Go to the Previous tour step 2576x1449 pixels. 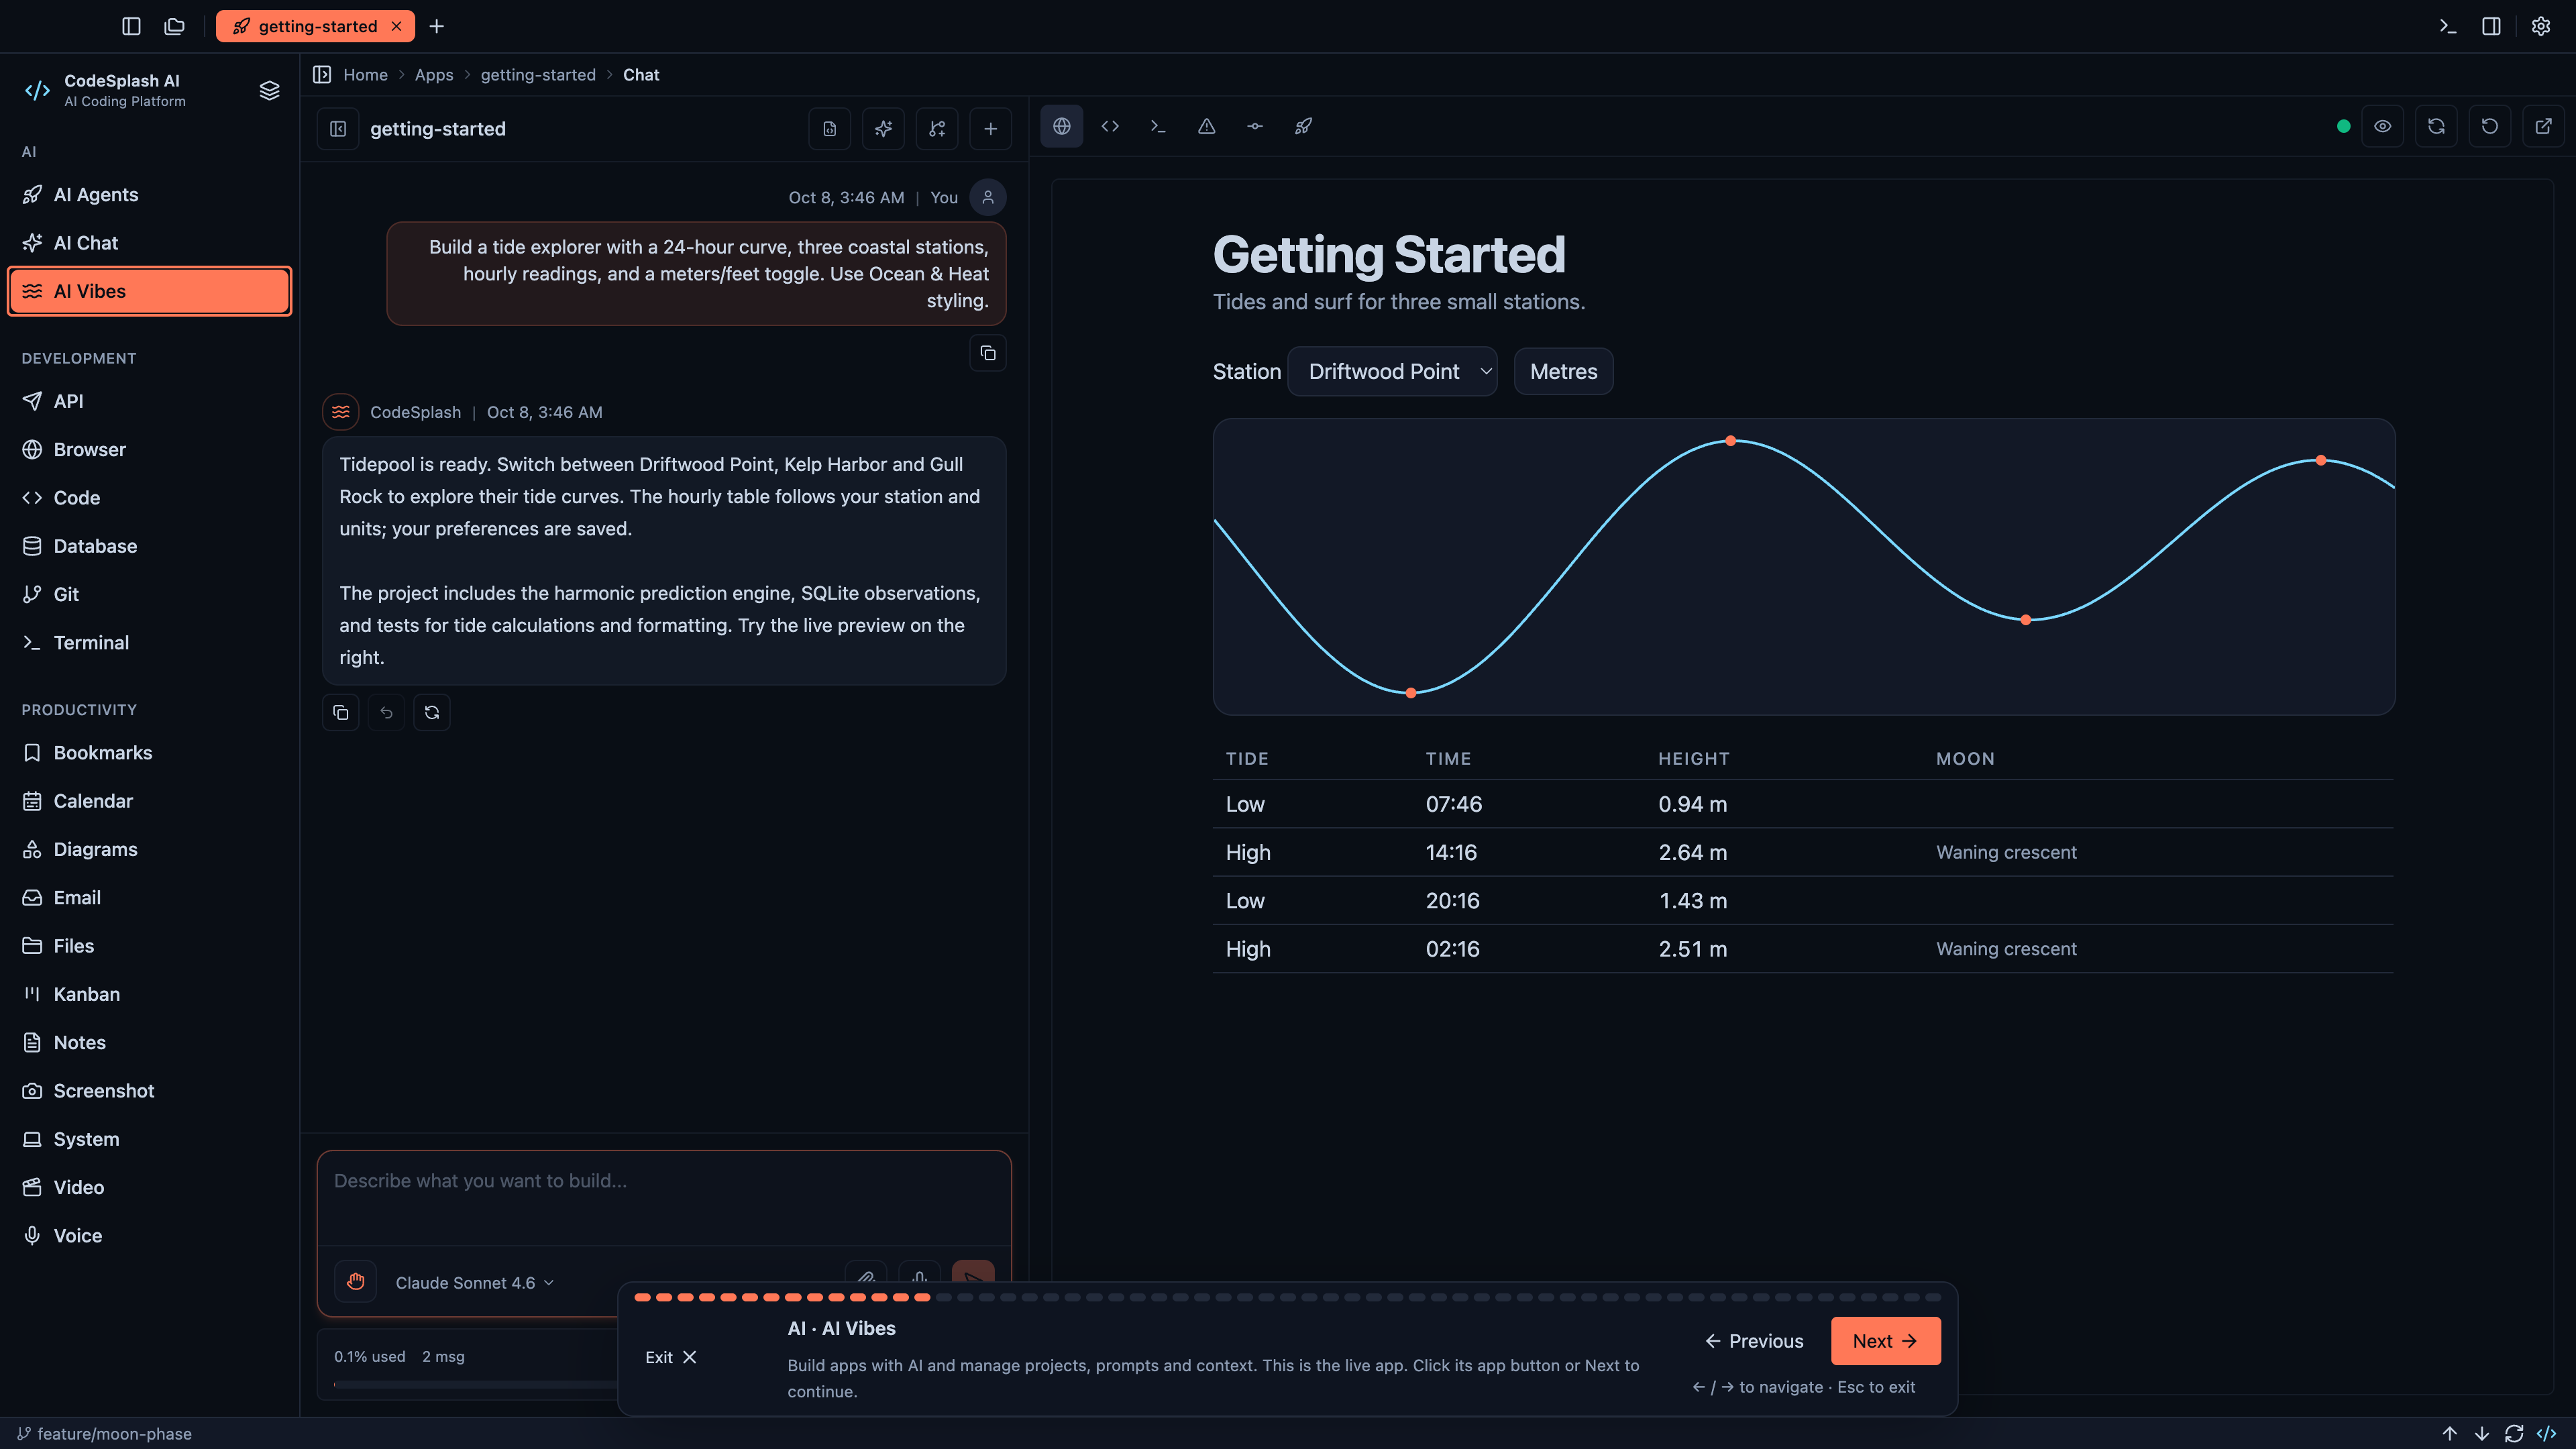(x=1754, y=1340)
